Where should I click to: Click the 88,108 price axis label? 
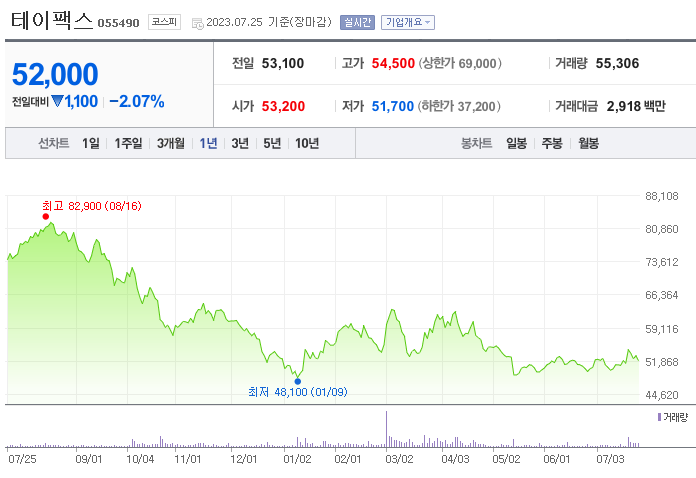[662, 196]
